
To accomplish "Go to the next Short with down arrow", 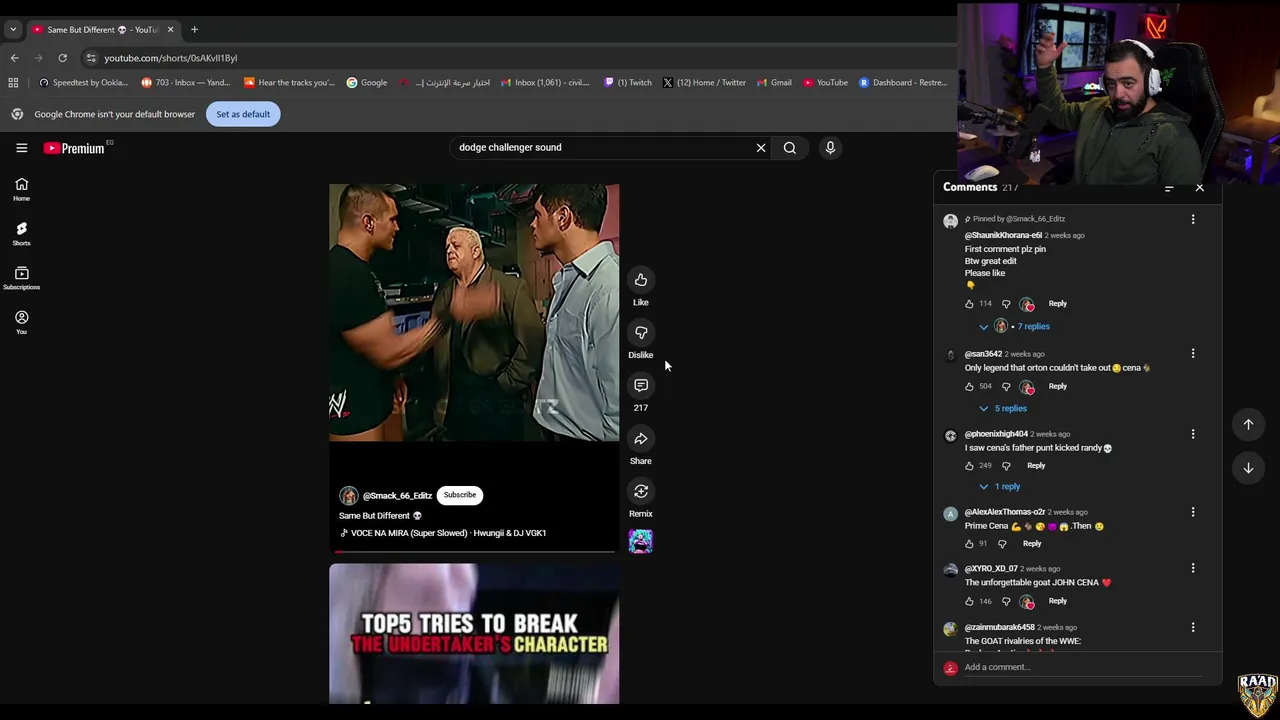I will click(x=1248, y=468).
